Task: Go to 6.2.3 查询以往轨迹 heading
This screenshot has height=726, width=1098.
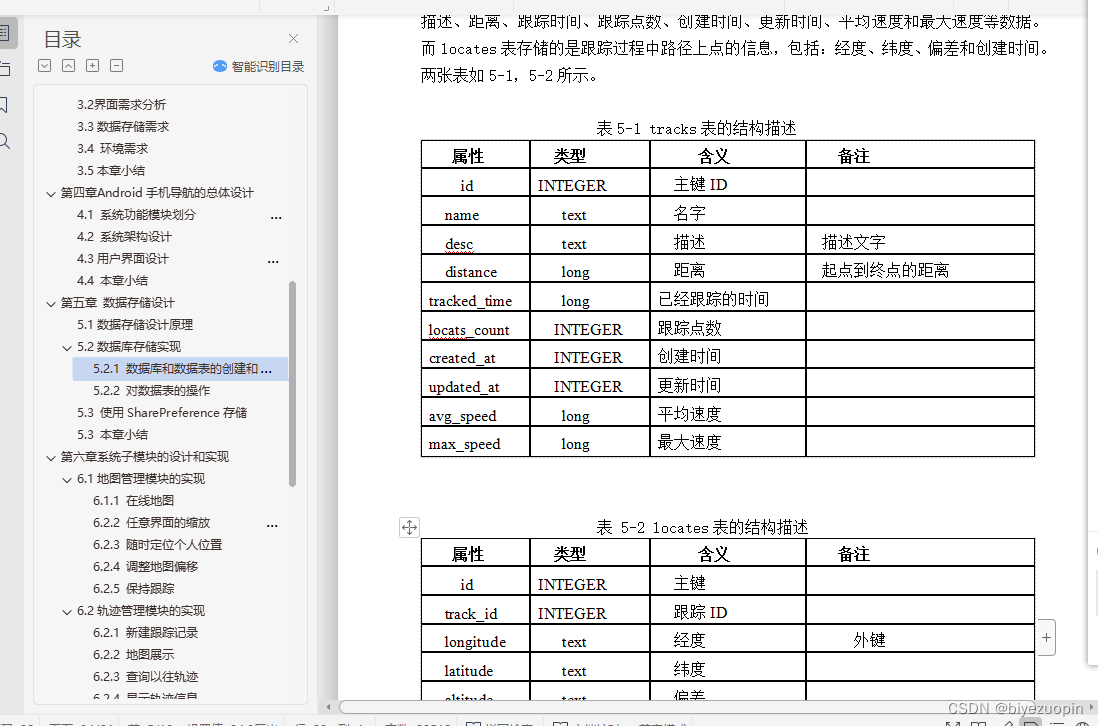Action: pos(146,677)
